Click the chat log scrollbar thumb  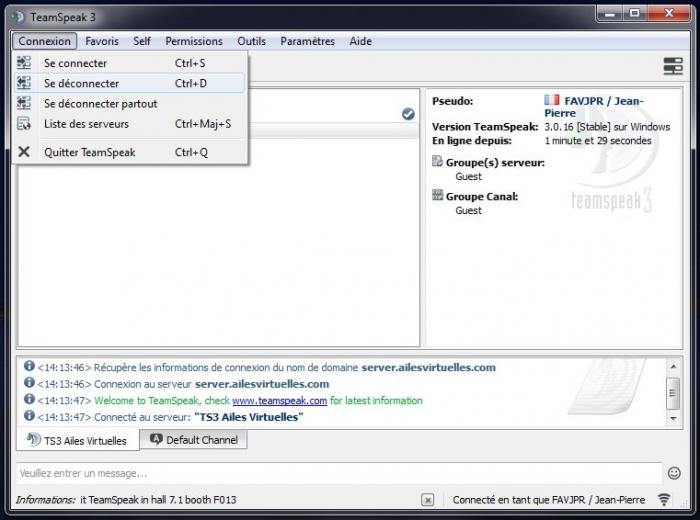pos(673,393)
